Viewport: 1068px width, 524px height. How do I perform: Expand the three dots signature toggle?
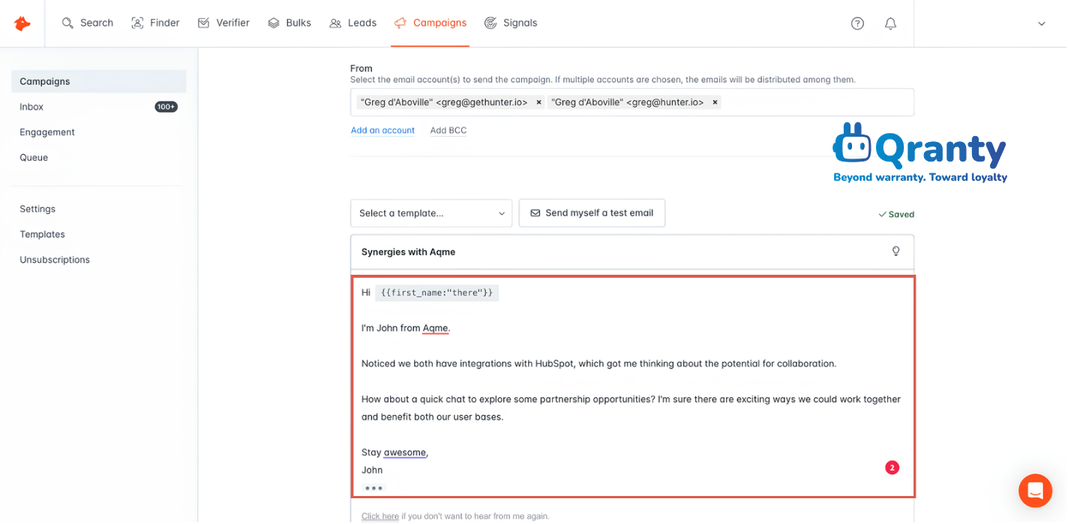tap(373, 488)
